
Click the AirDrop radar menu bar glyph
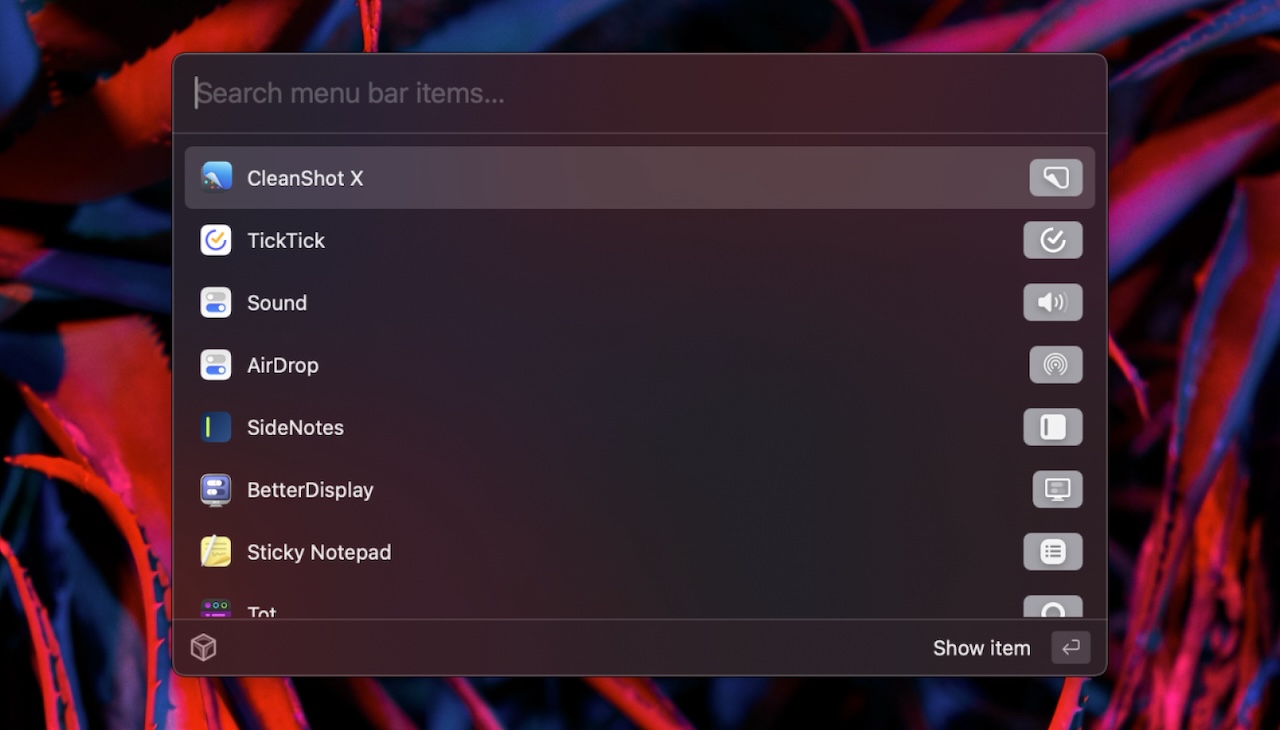tap(1056, 365)
